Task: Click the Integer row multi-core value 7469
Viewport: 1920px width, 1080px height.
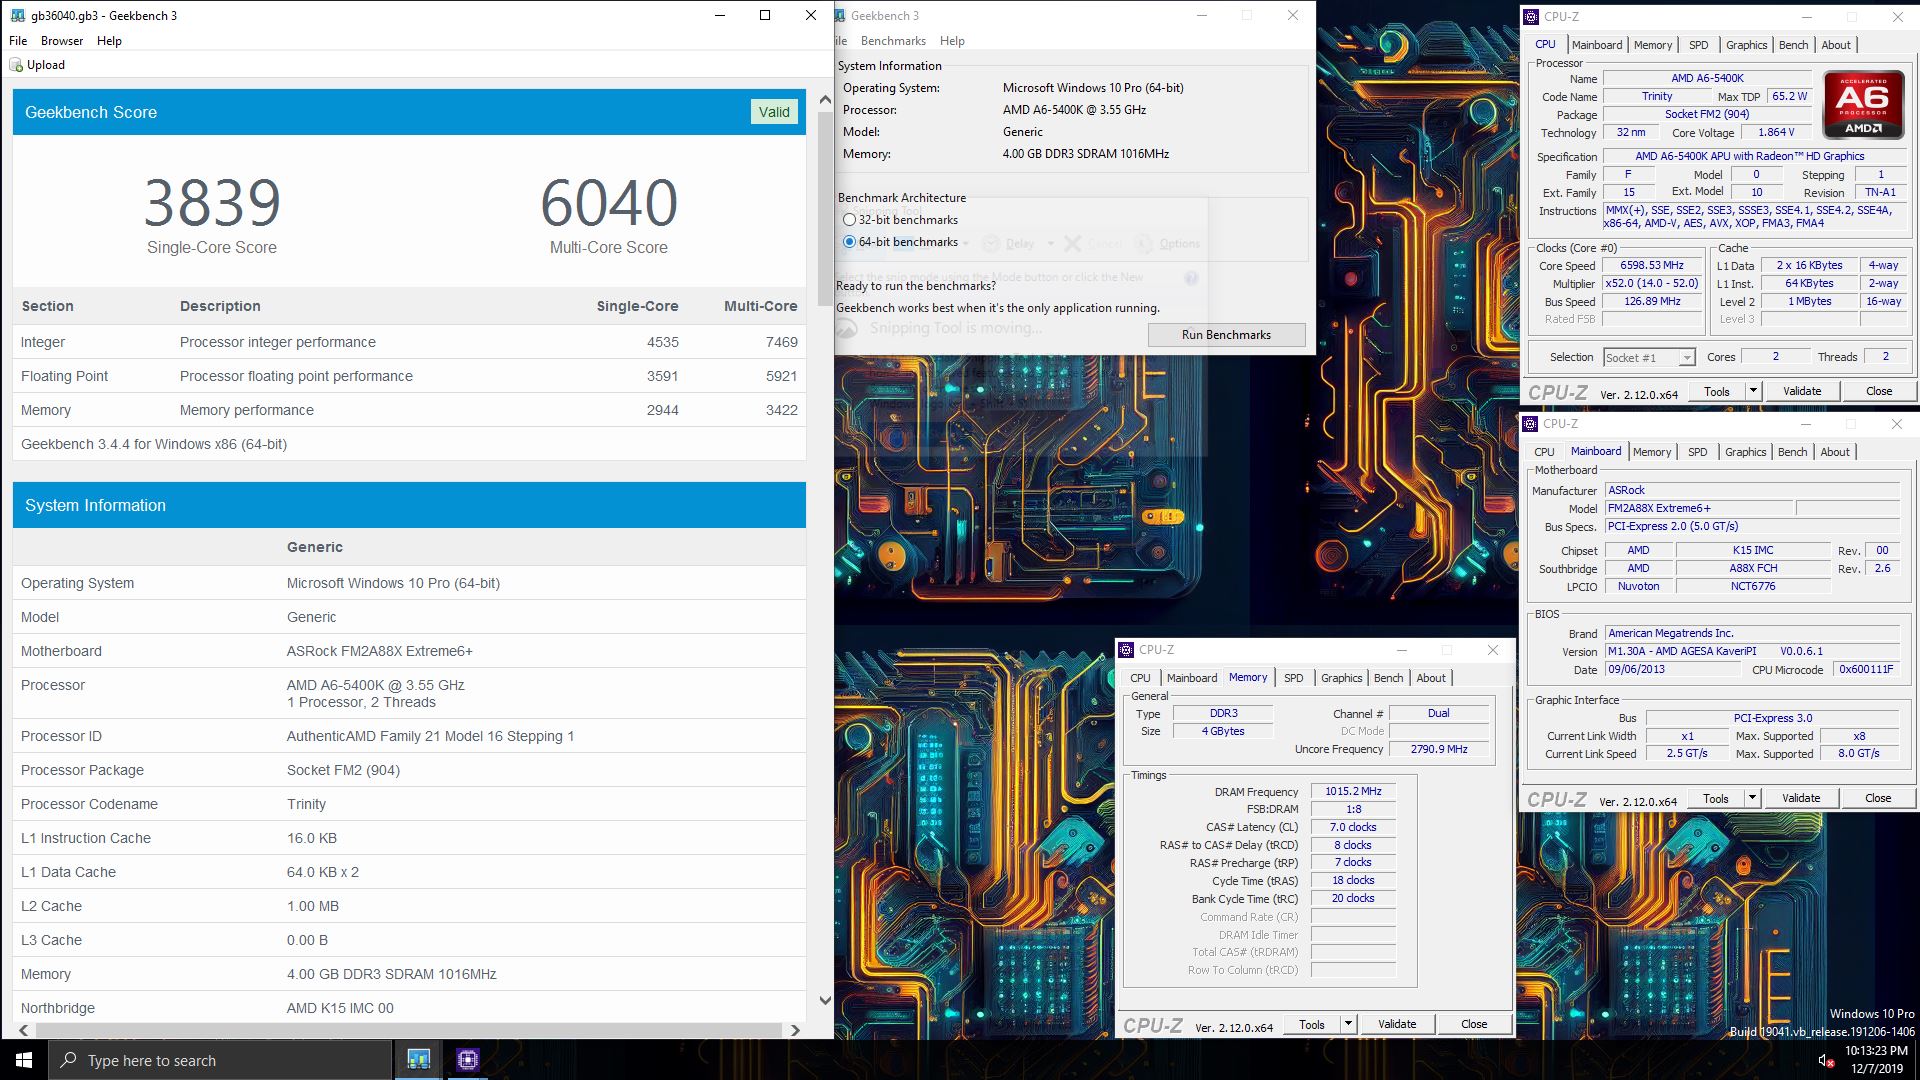Action: pyautogui.click(x=781, y=342)
